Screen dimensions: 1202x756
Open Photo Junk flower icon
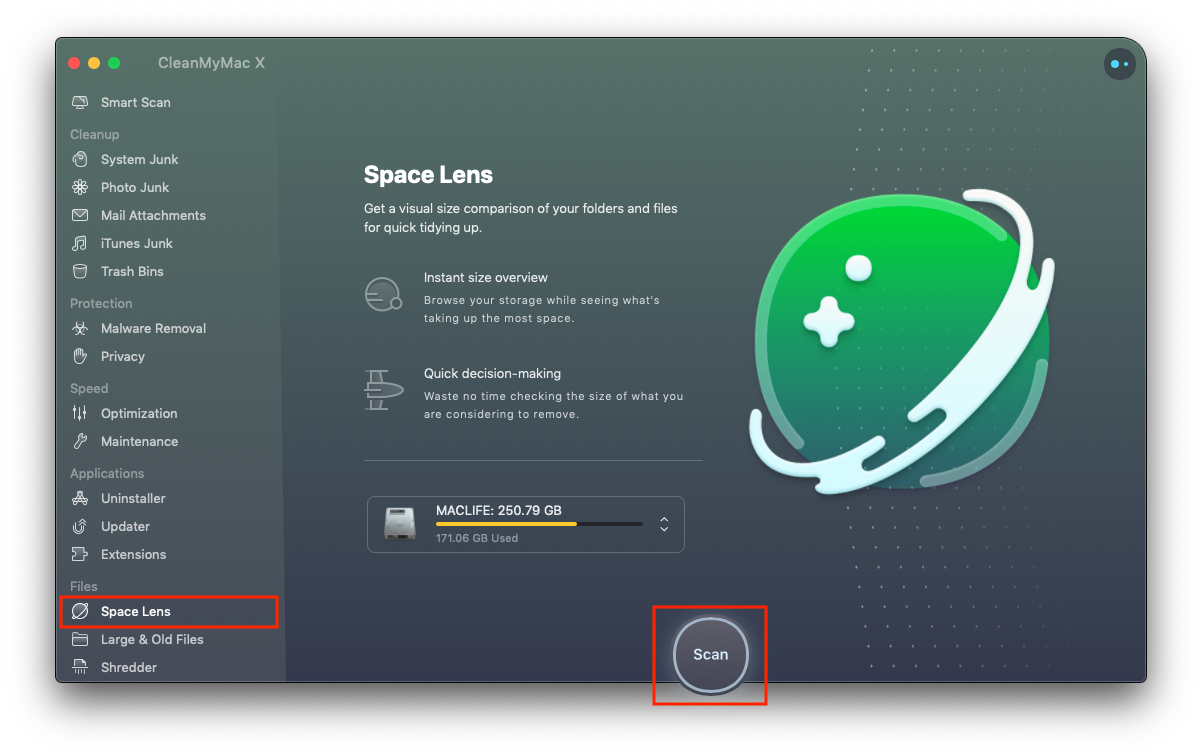coord(80,188)
